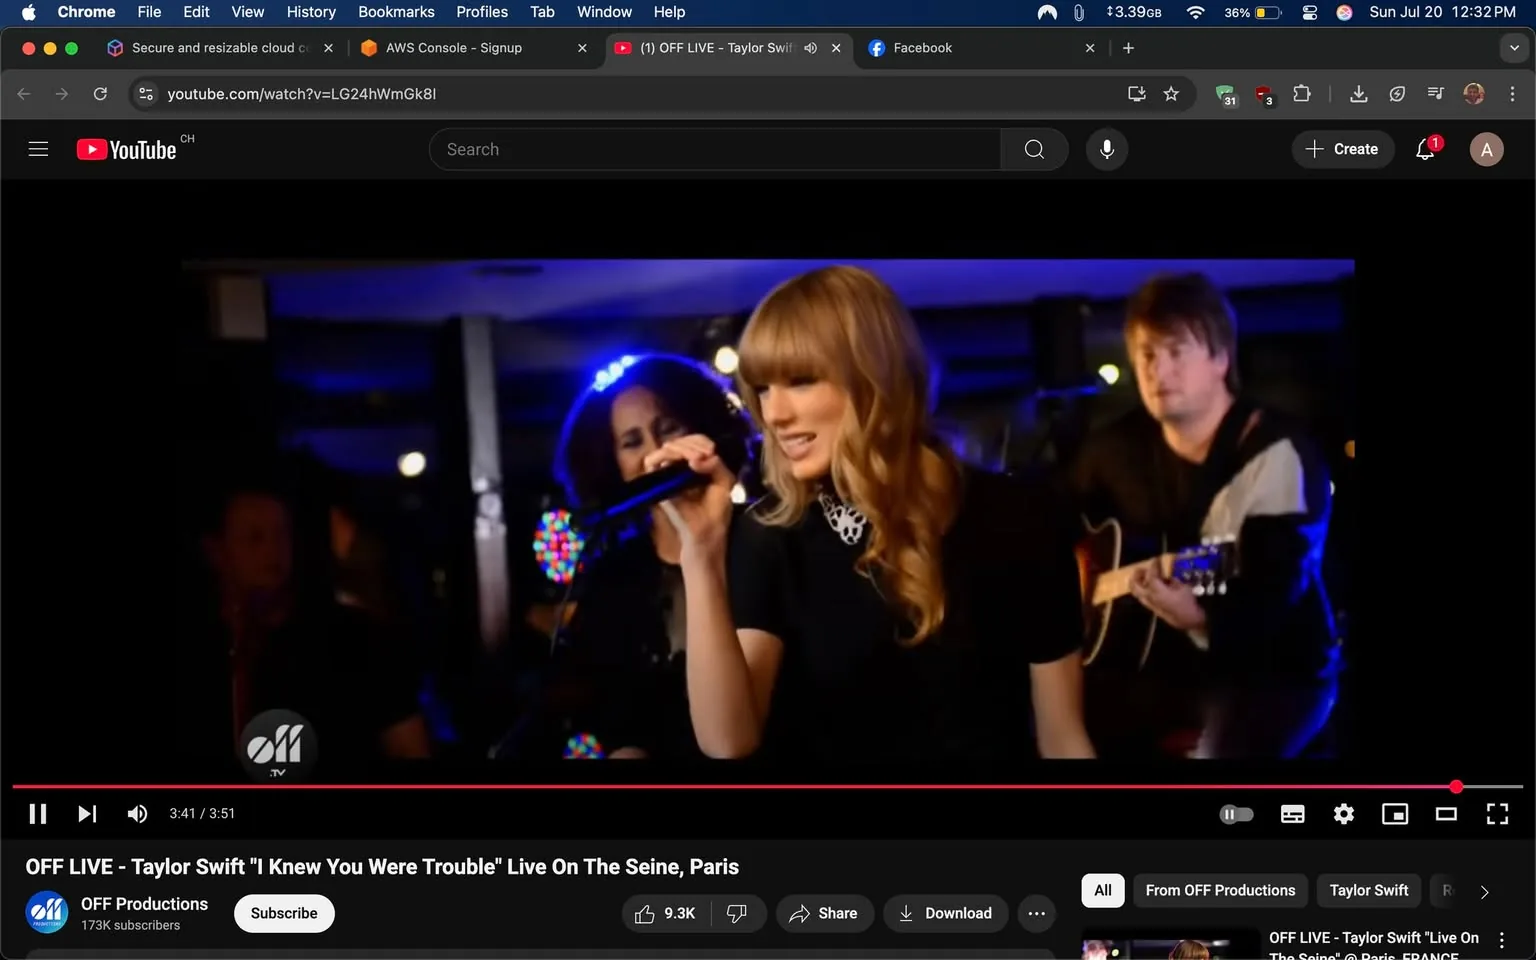Mute the video with the volume icon
This screenshot has height=960, width=1536.
click(x=137, y=813)
